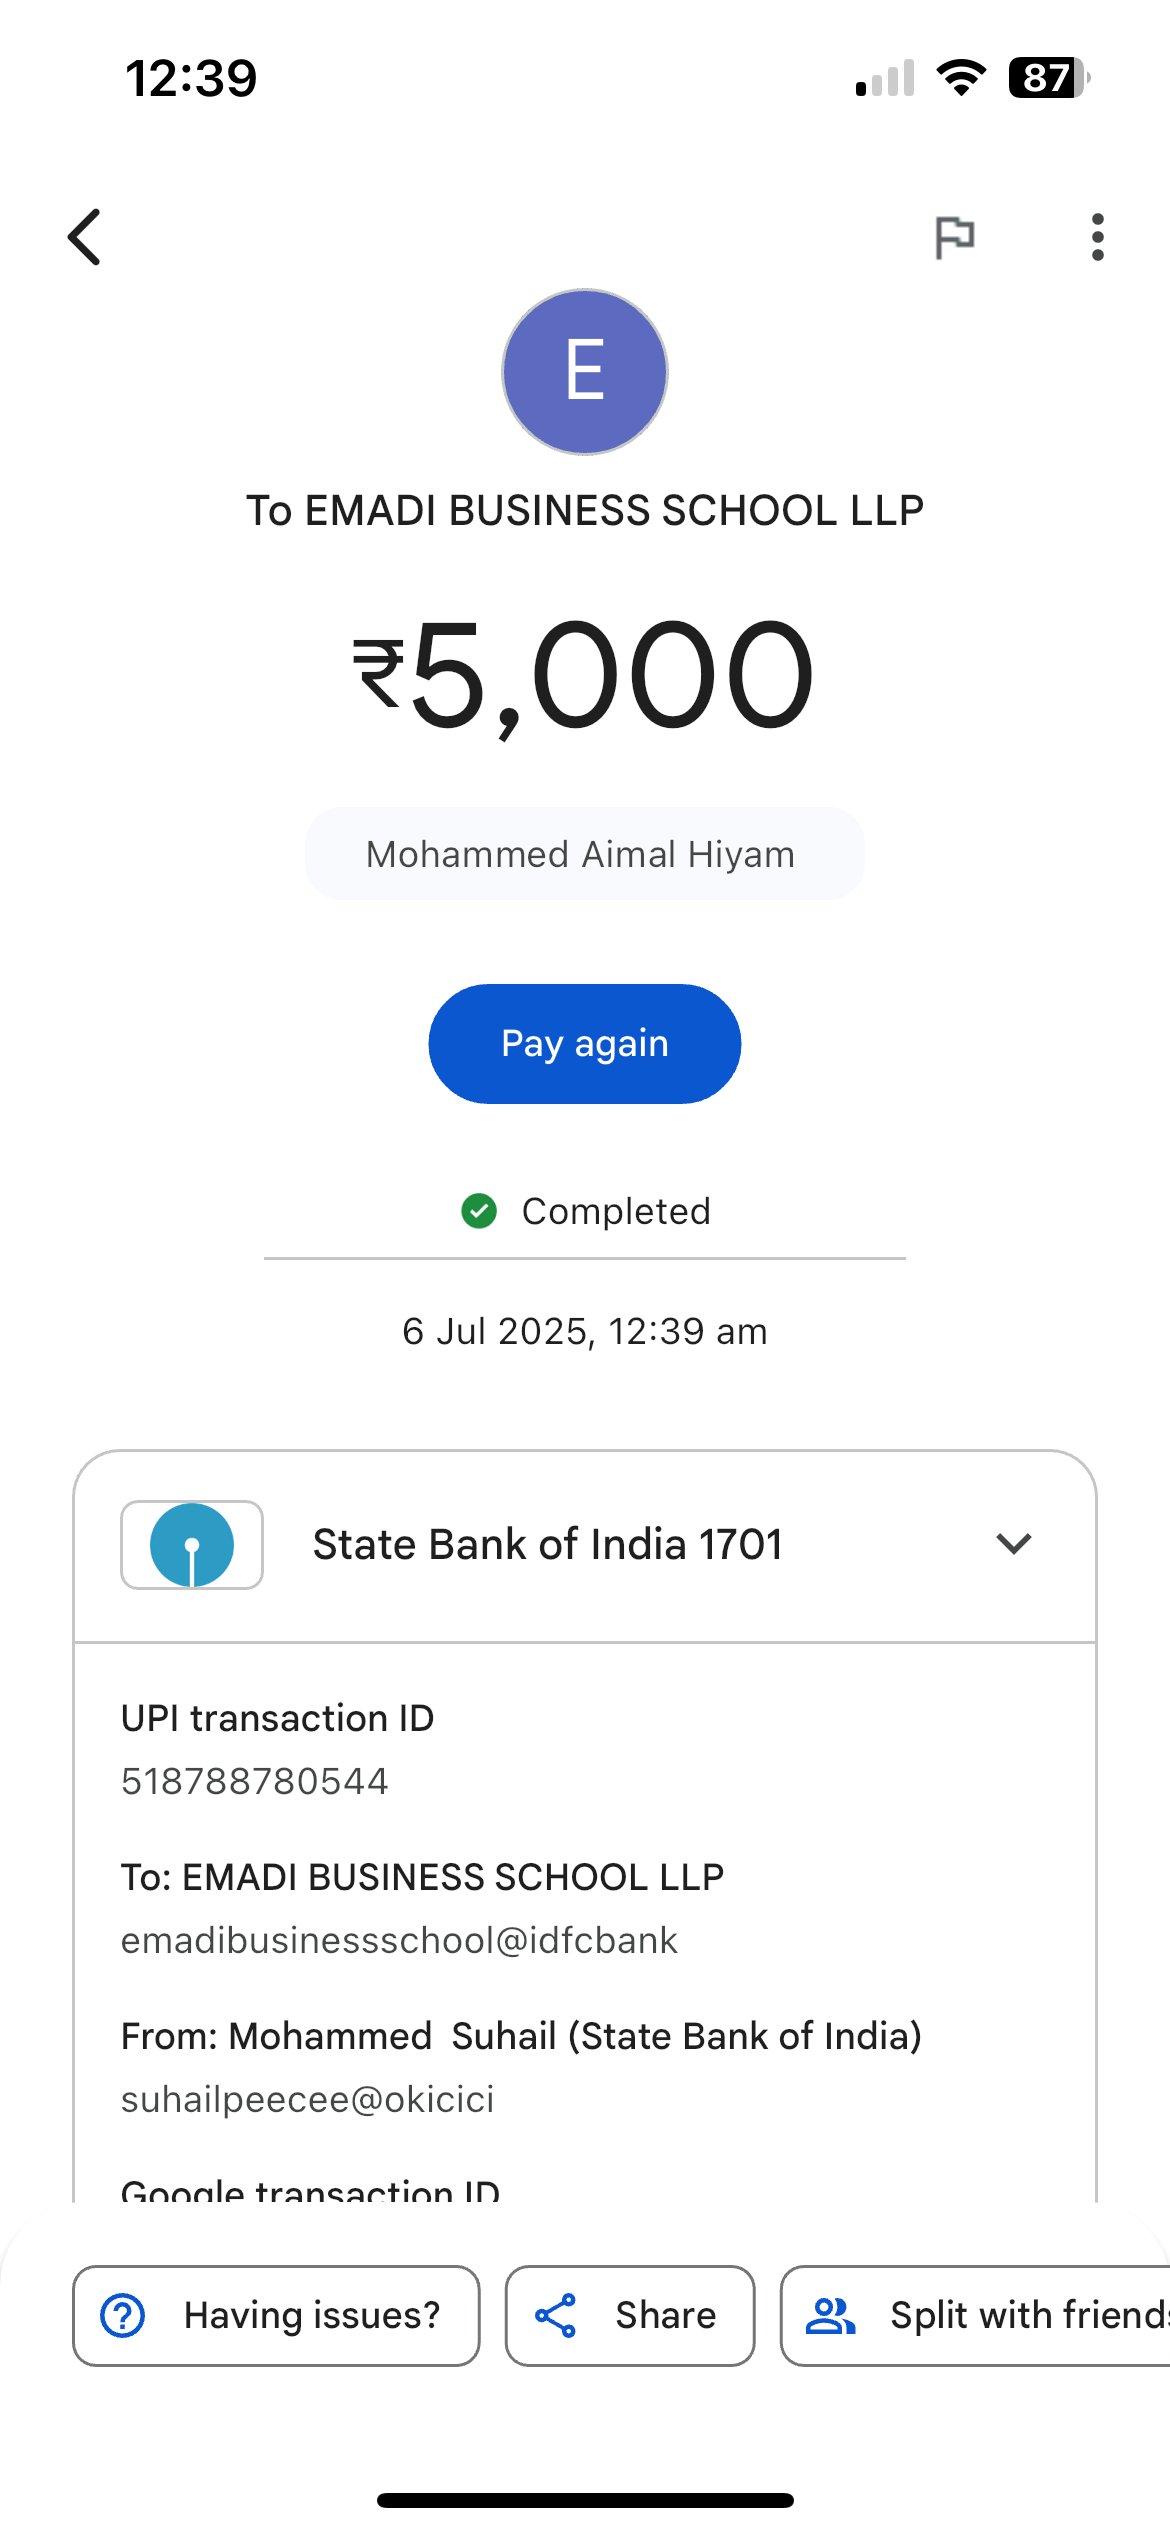Tap the share icon

[555, 2315]
